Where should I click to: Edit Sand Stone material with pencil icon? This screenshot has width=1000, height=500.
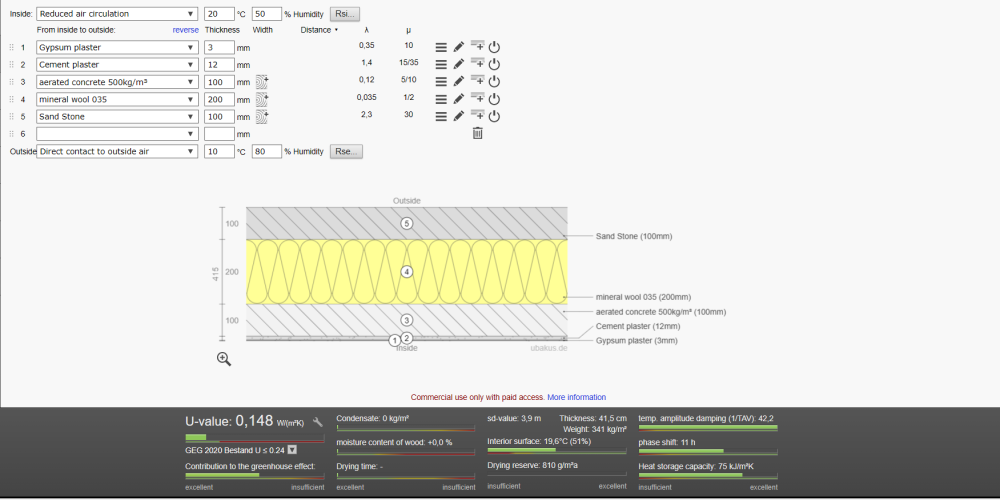459,116
